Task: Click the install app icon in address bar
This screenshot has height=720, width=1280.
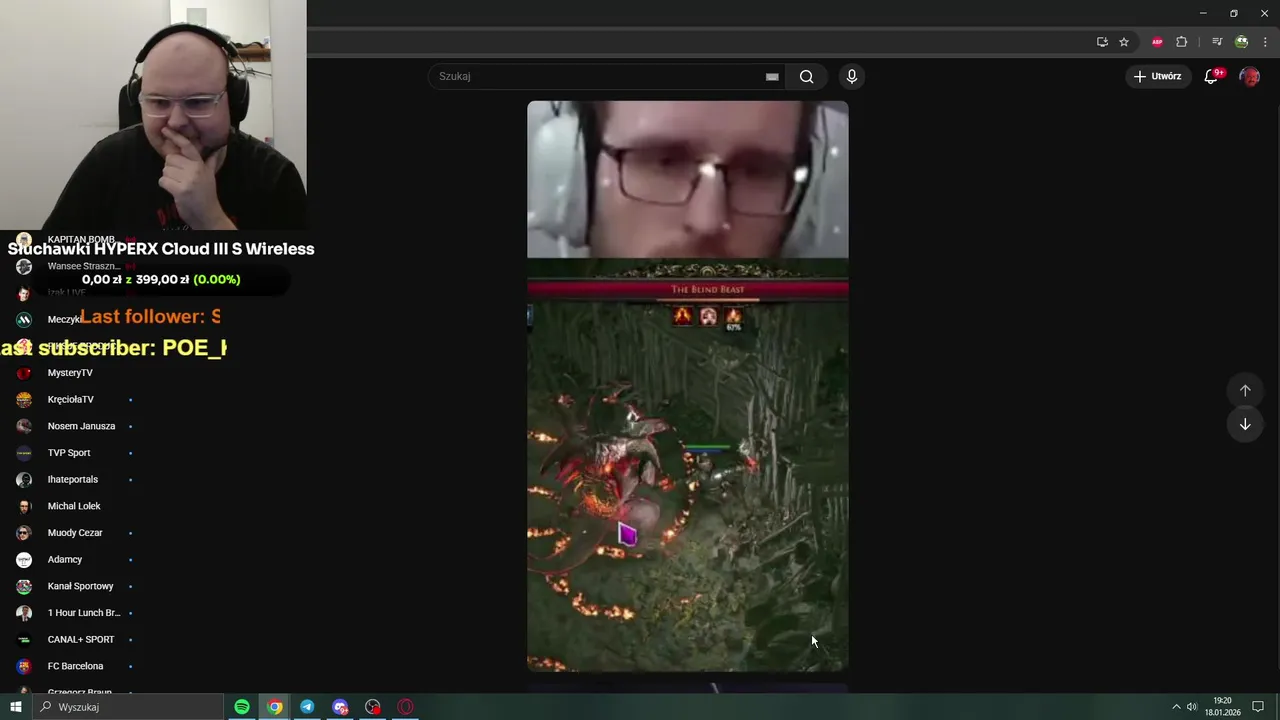Action: coord(1102,42)
